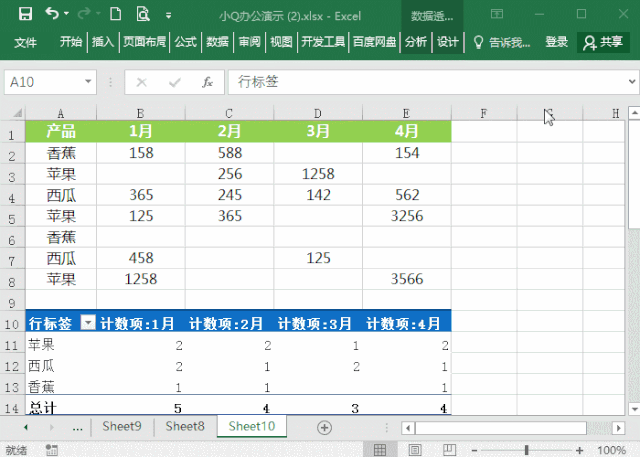Open the Name Box dropdown arrow
The image size is (640, 457).
click(x=88, y=82)
